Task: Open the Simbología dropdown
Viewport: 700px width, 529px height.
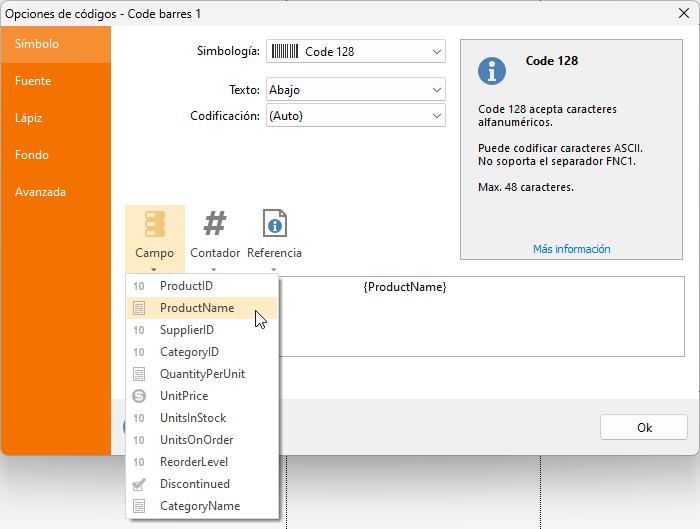Action: tap(437, 51)
